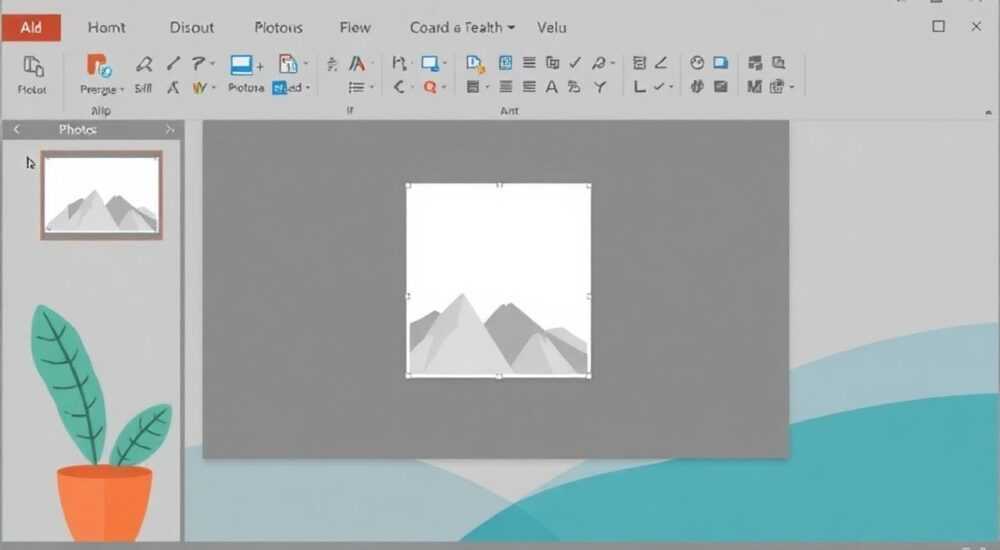Click the round clock-face icon

tap(697, 63)
